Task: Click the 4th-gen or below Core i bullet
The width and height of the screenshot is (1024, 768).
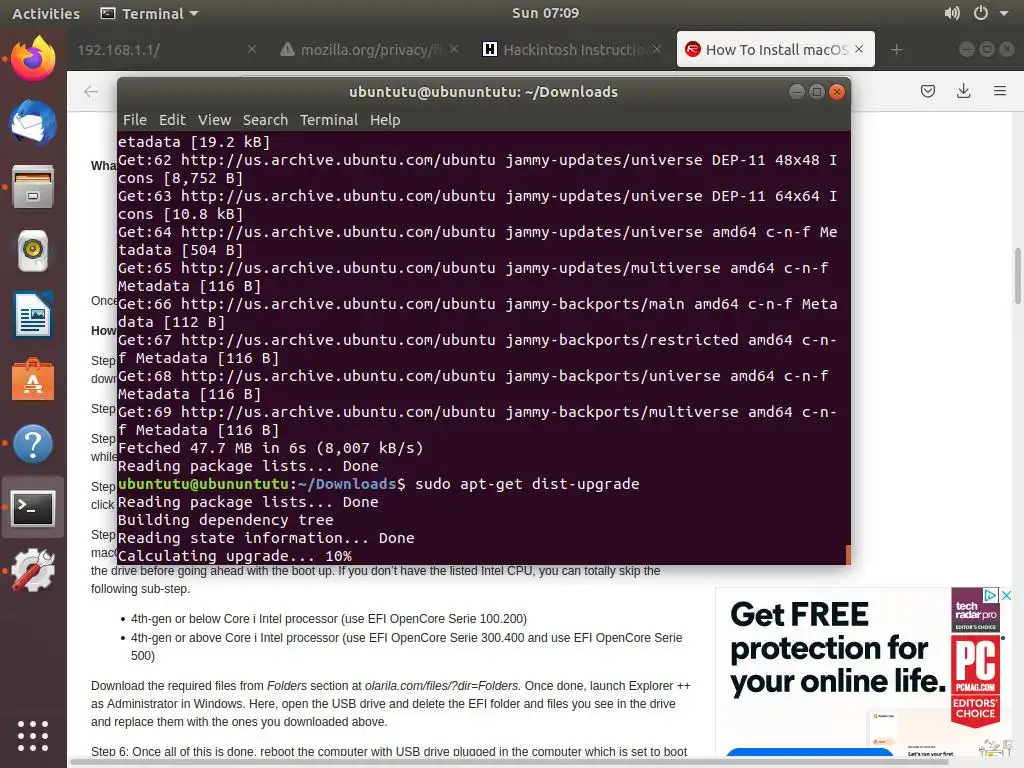Action: [328, 618]
